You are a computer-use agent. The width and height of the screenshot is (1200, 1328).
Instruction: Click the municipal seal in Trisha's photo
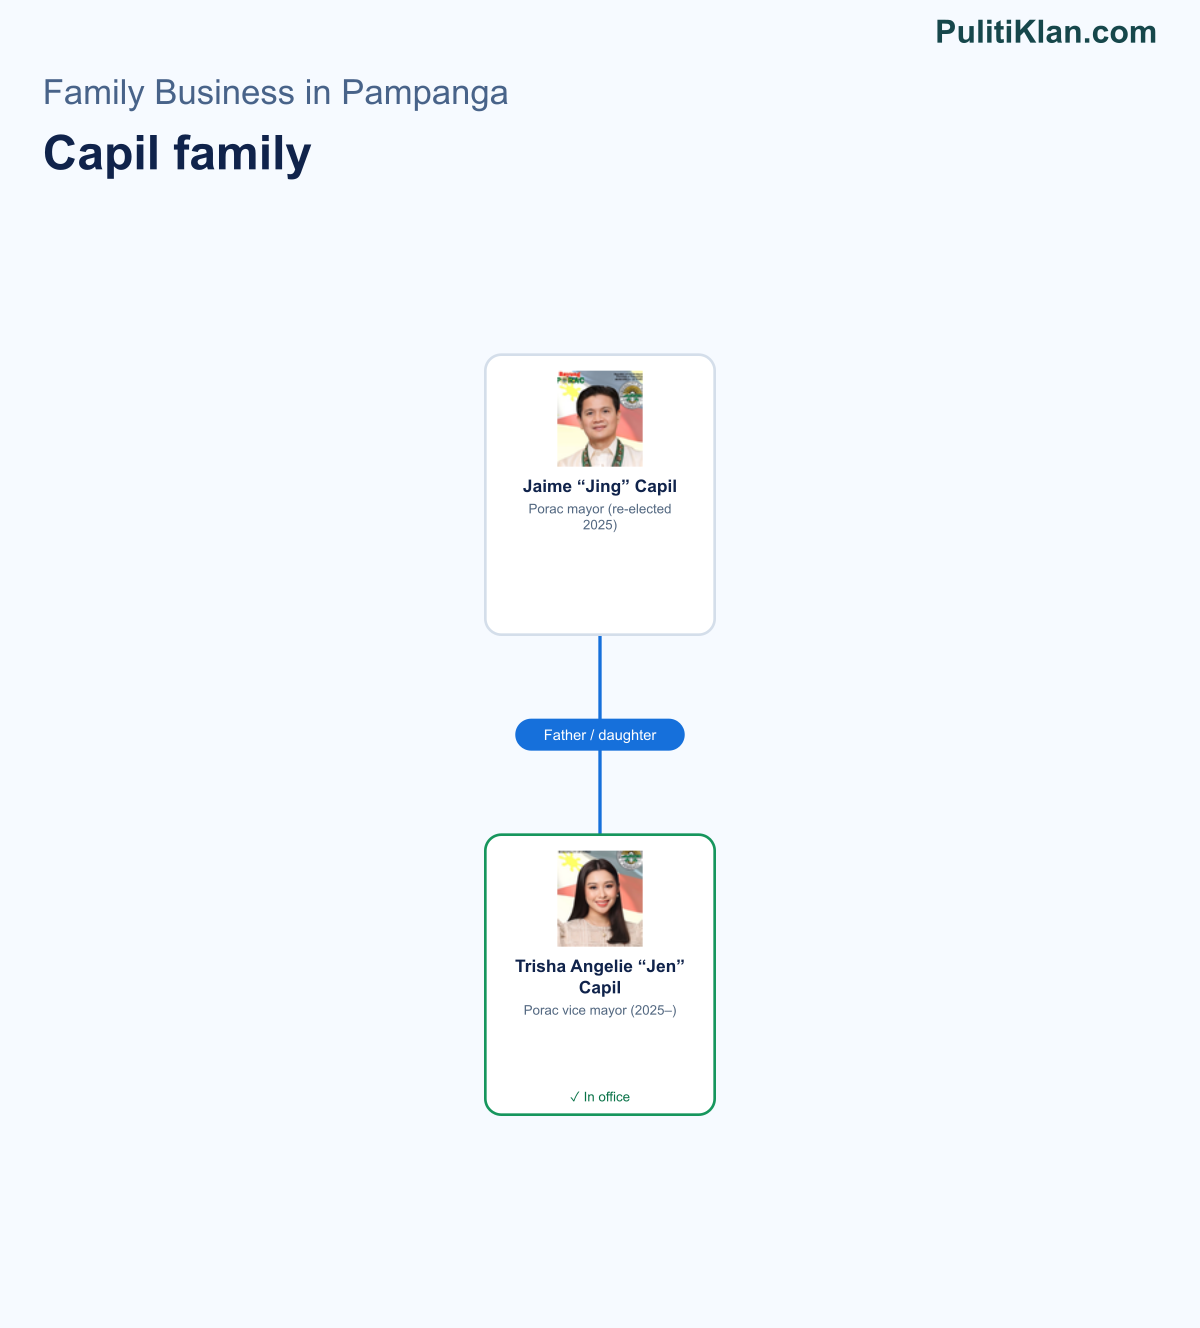coord(630,859)
